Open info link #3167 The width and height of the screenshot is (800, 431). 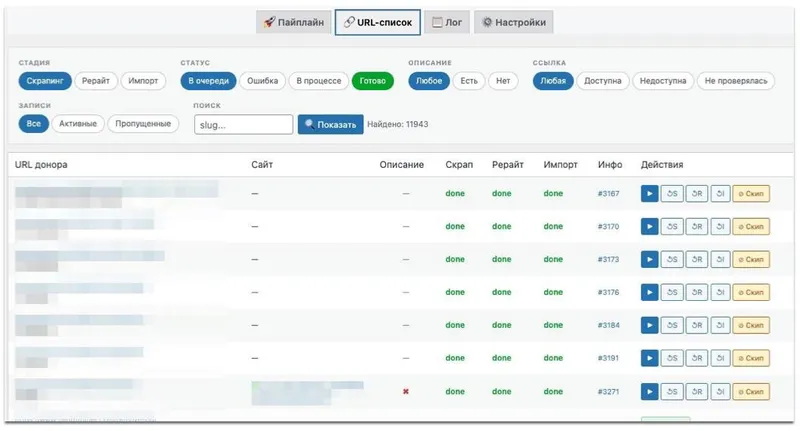pos(609,194)
